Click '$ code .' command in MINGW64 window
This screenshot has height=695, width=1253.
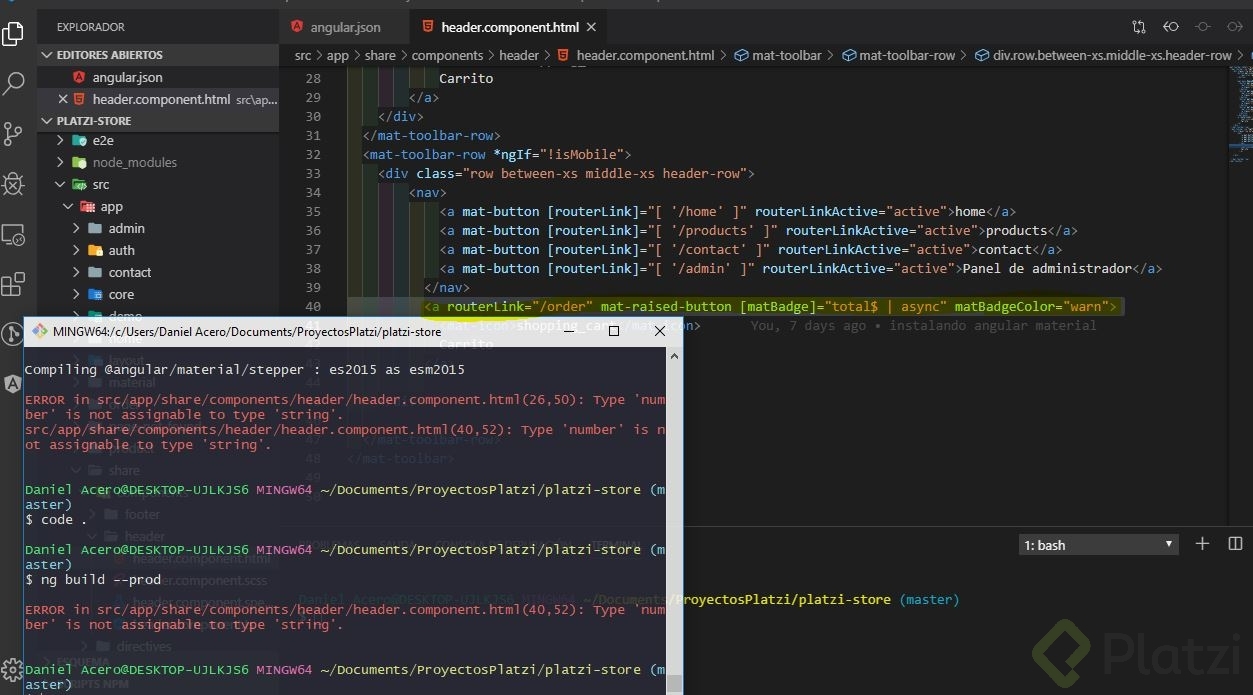[x=56, y=520]
